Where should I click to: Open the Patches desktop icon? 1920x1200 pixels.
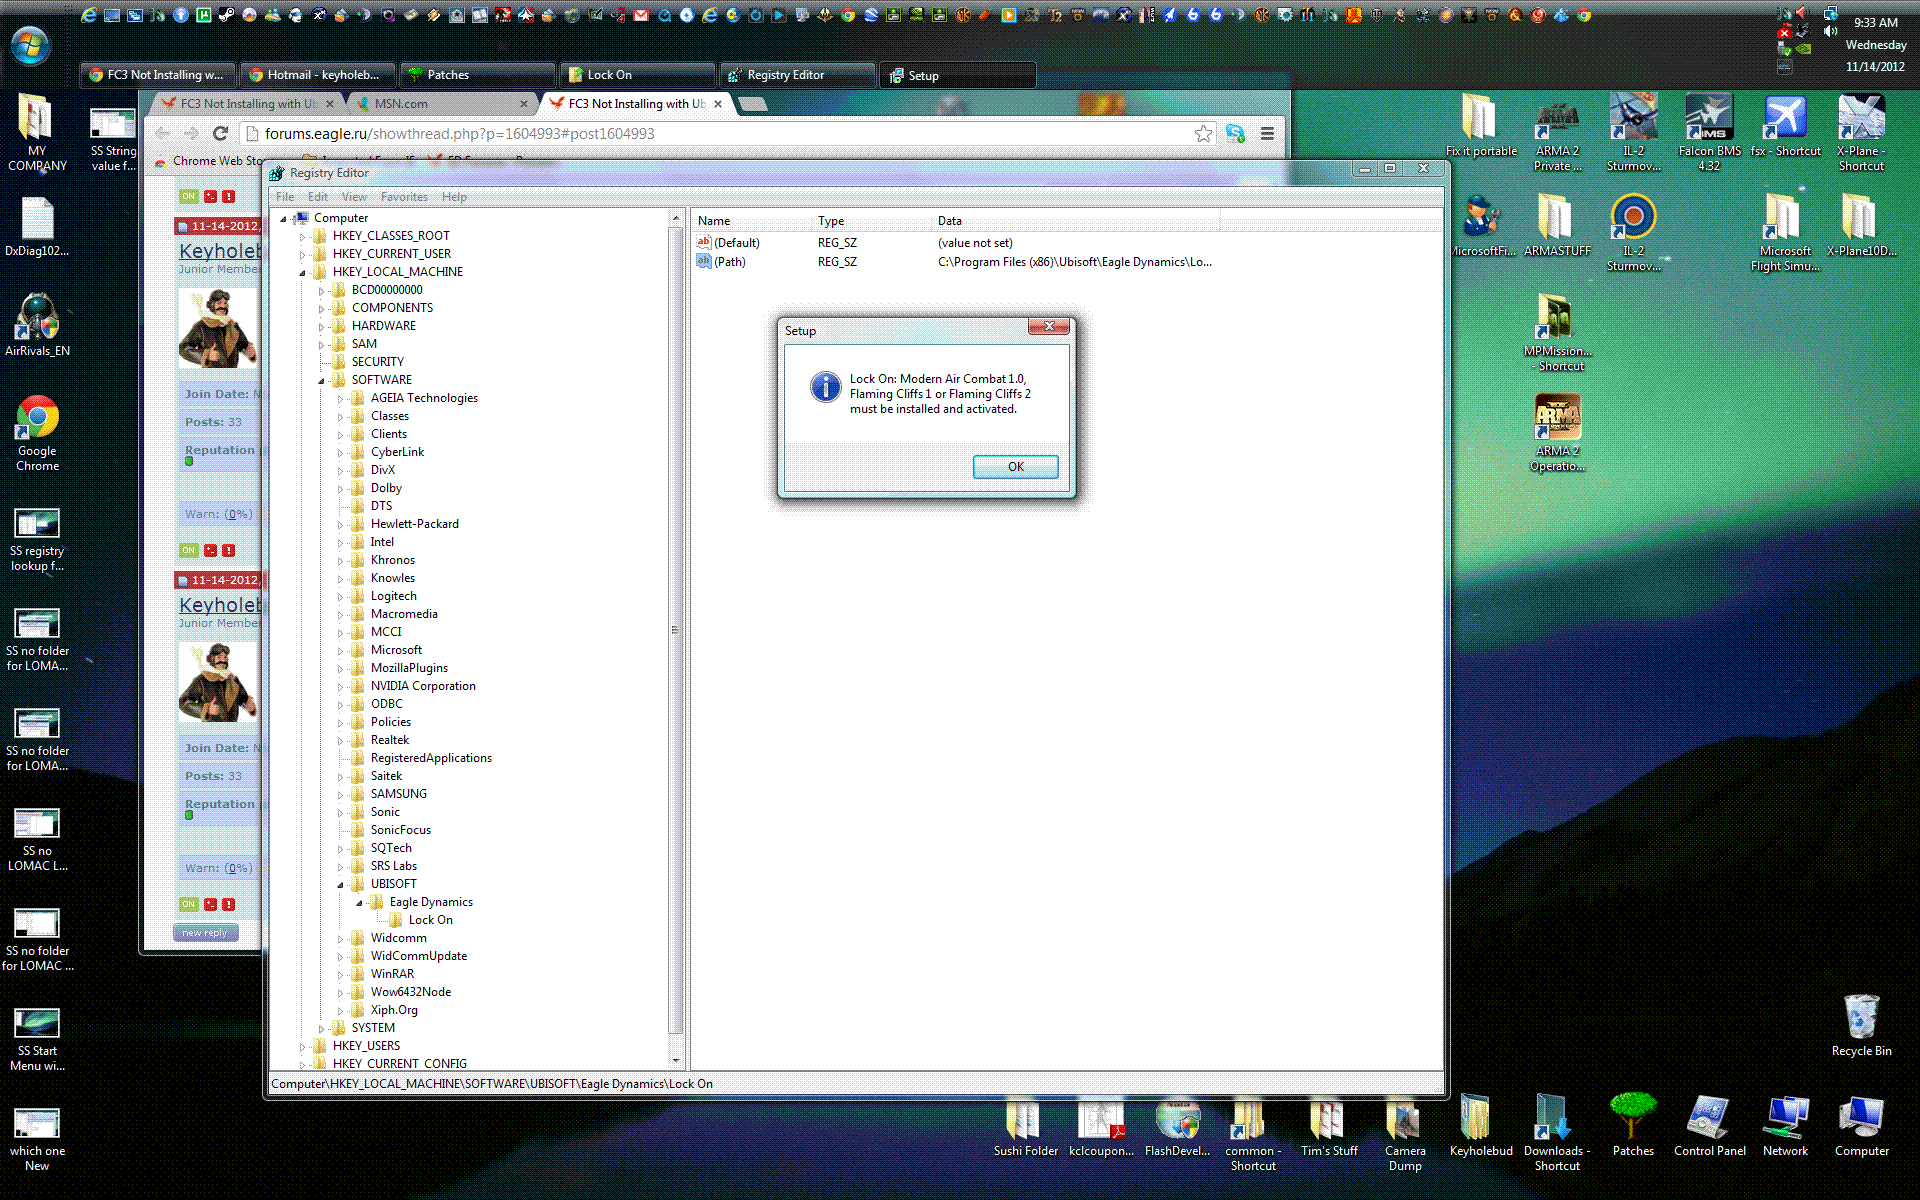[1633, 1125]
